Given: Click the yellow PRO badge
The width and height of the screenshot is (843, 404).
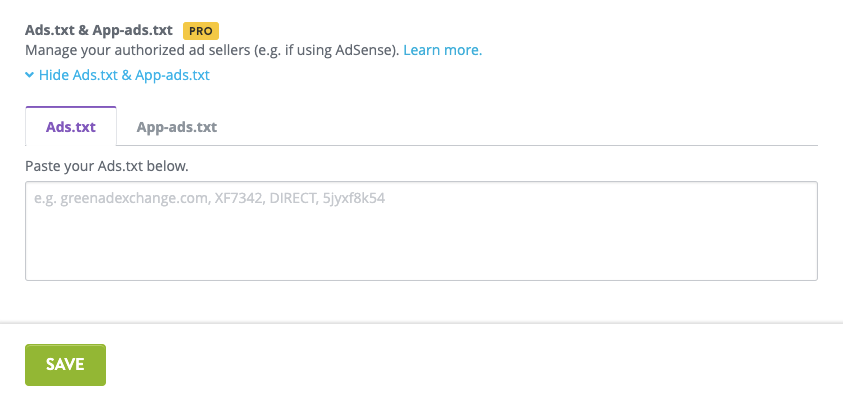Looking at the screenshot, I should point(201,31).
